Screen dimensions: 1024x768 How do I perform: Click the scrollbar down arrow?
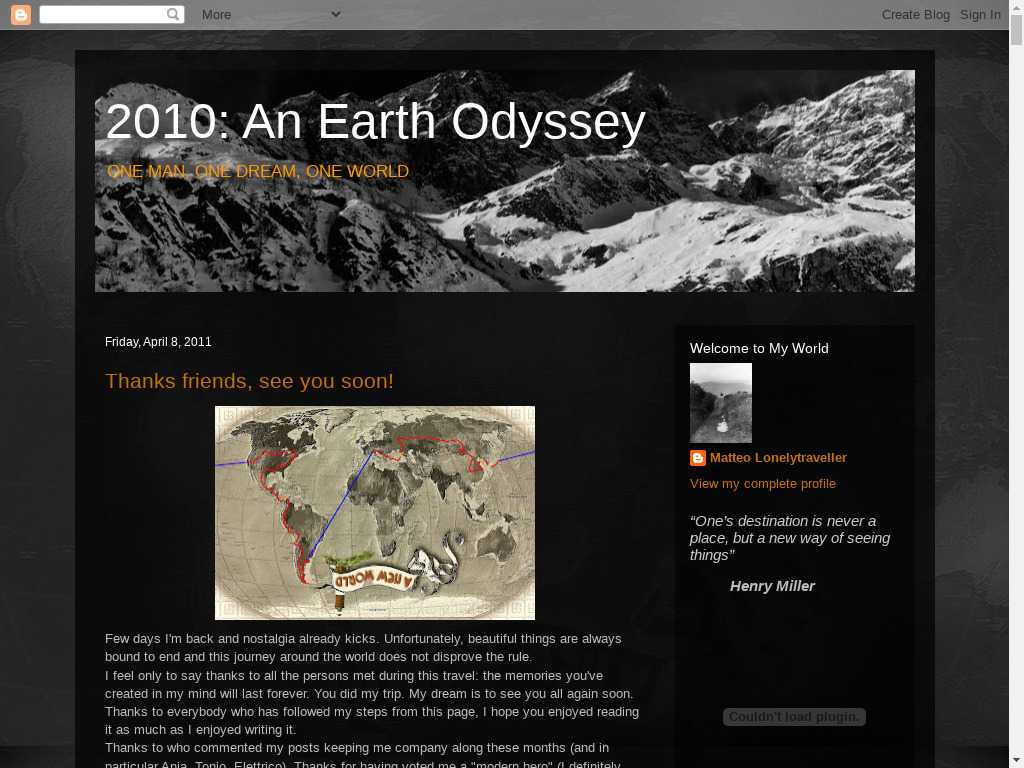click(1016, 760)
